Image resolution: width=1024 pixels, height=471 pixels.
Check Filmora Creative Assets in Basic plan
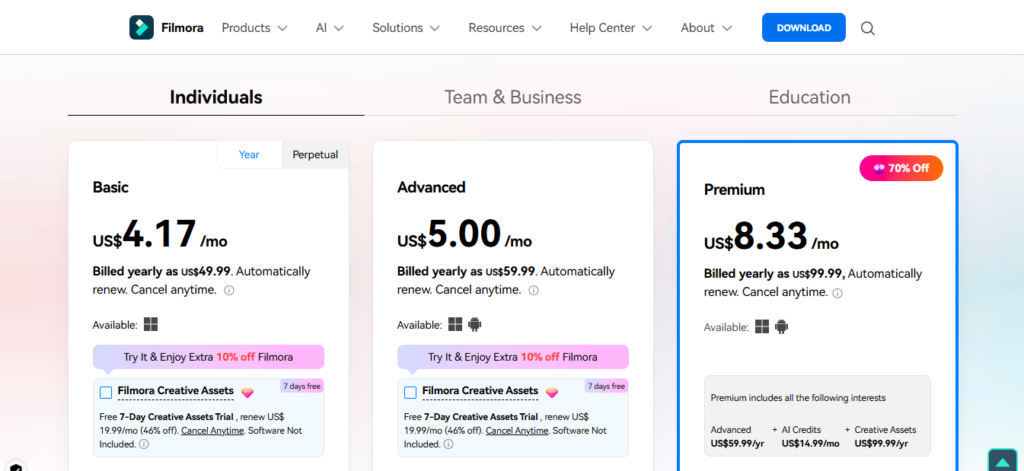point(106,393)
